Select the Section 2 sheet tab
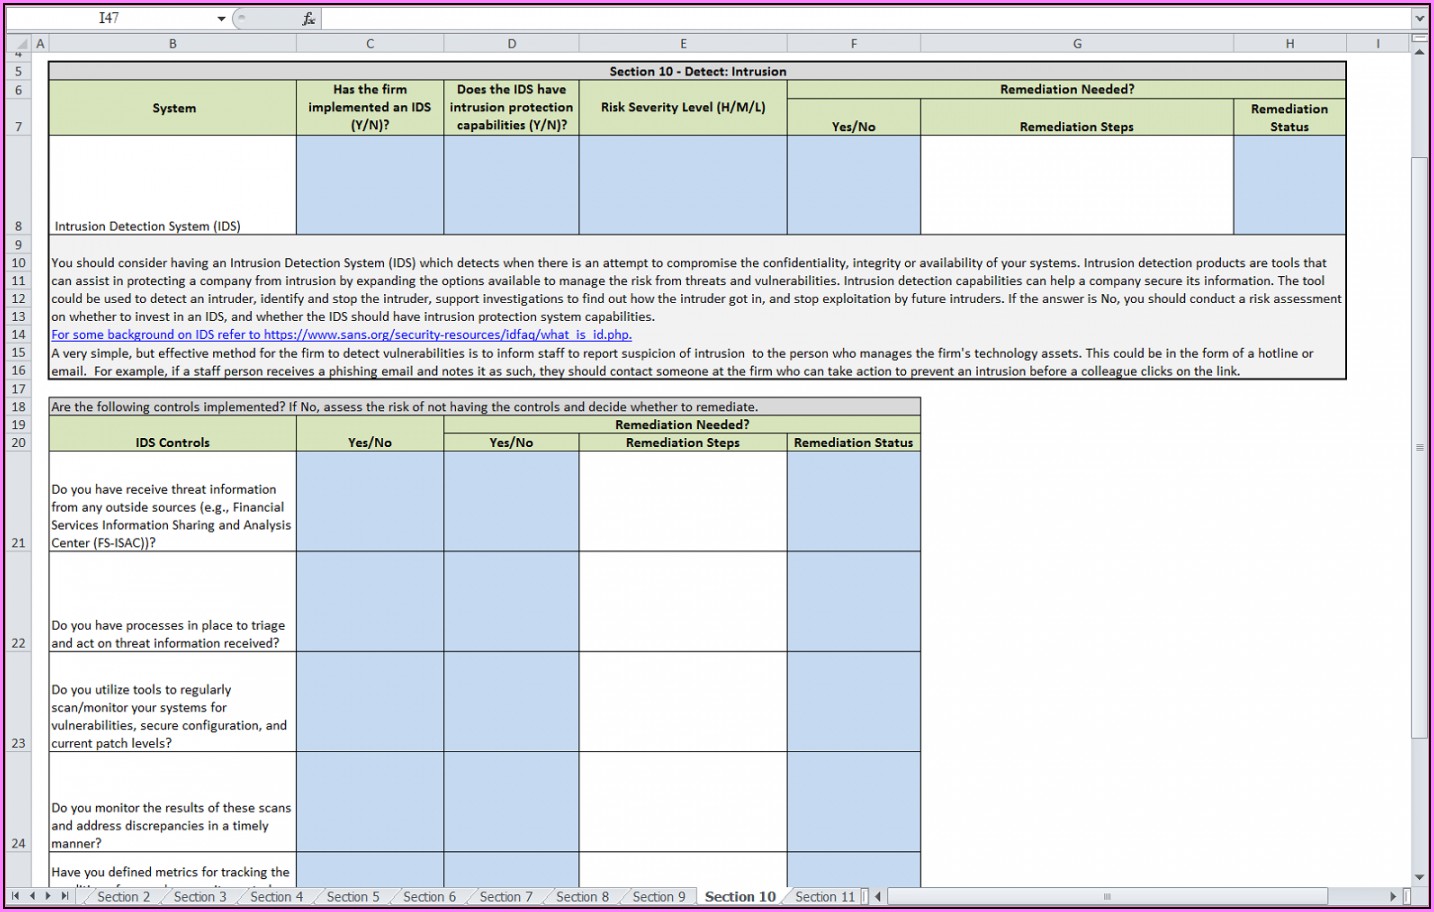This screenshot has width=1434, height=912. click(x=123, y=897)
